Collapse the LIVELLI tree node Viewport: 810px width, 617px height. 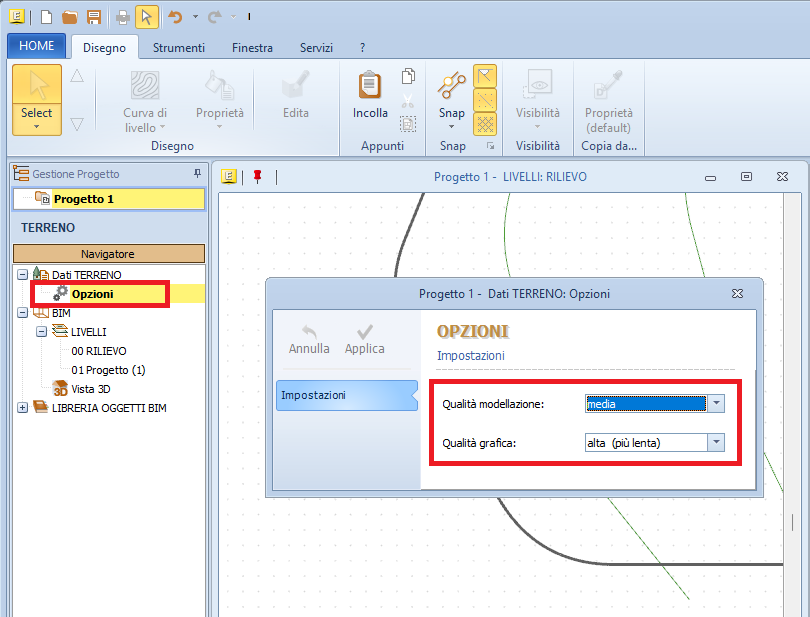pyautogui.click(x=41, y=332)
